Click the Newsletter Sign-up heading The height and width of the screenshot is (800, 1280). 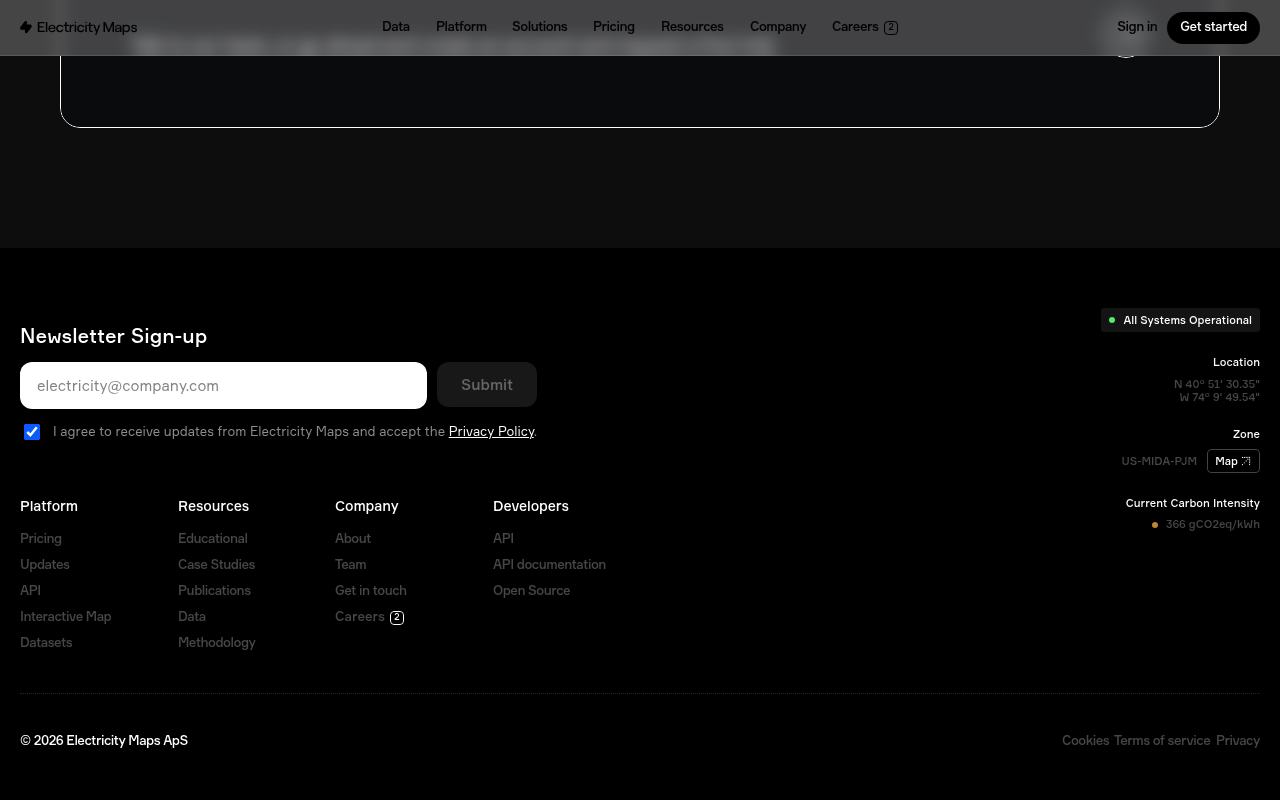pyautogui.click(x=113, y=336)
